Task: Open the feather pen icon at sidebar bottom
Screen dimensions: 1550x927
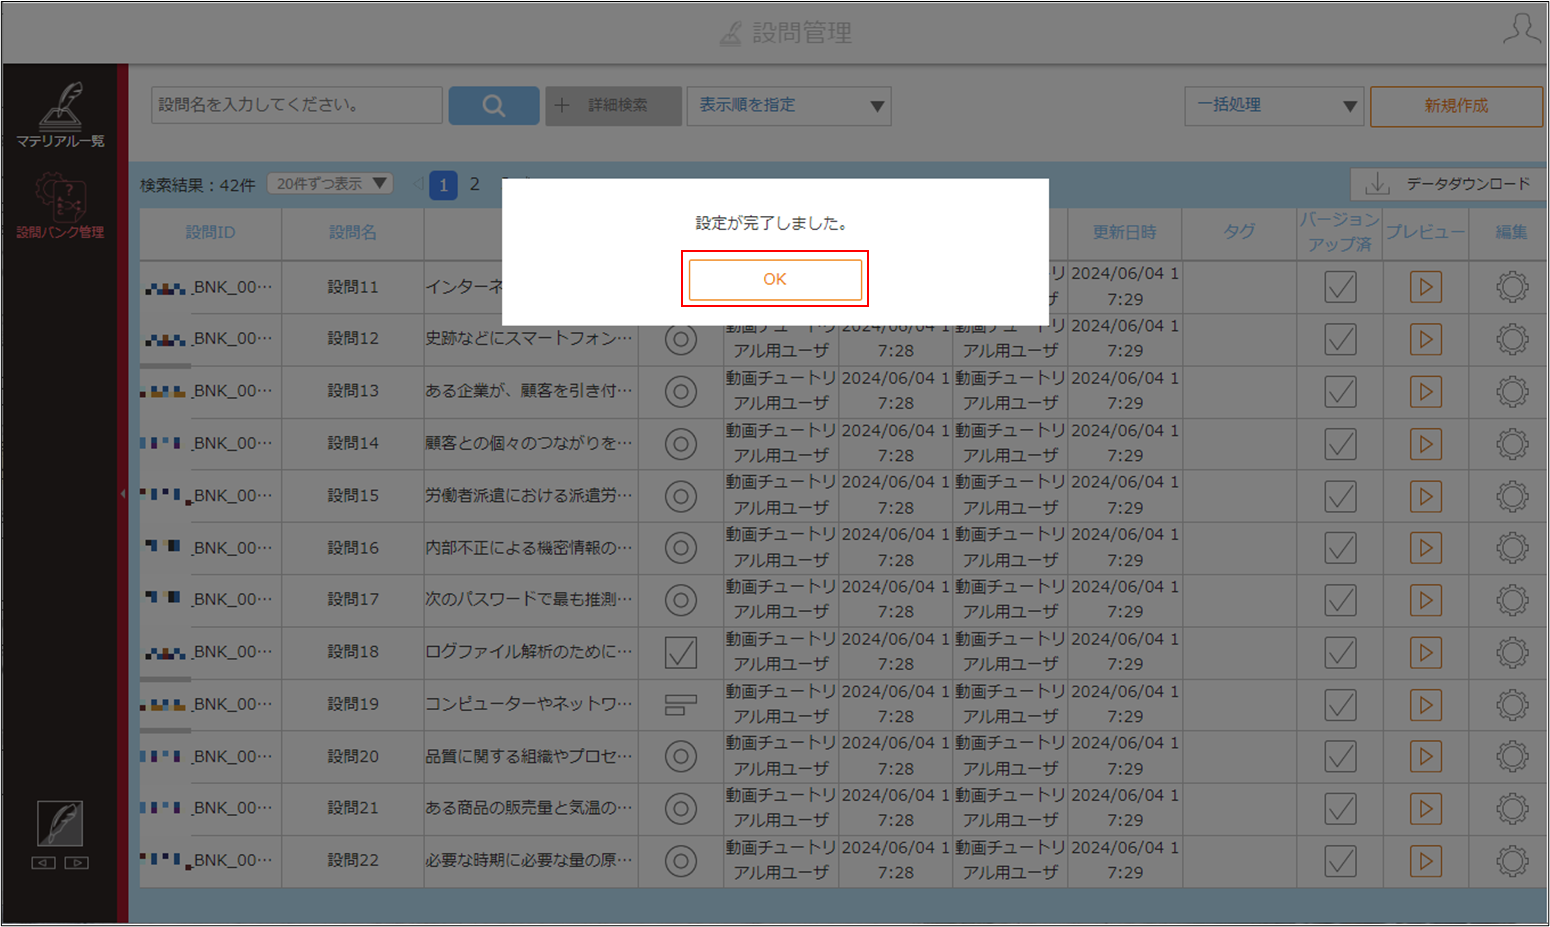Action: [60, 823]
